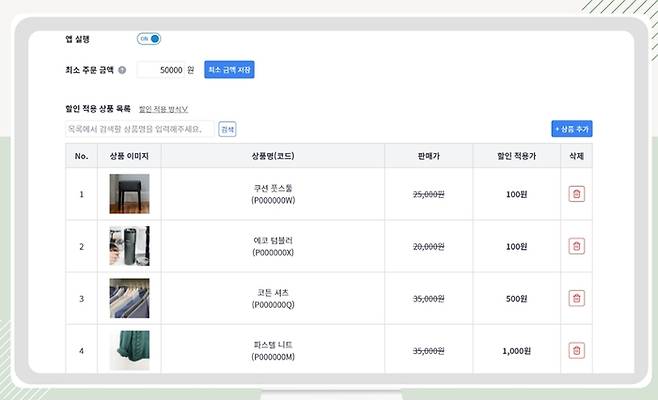Open the 할인 적용 방식 link
The image size is (658, 400).
pyautogui.click(x=163, y=109)
